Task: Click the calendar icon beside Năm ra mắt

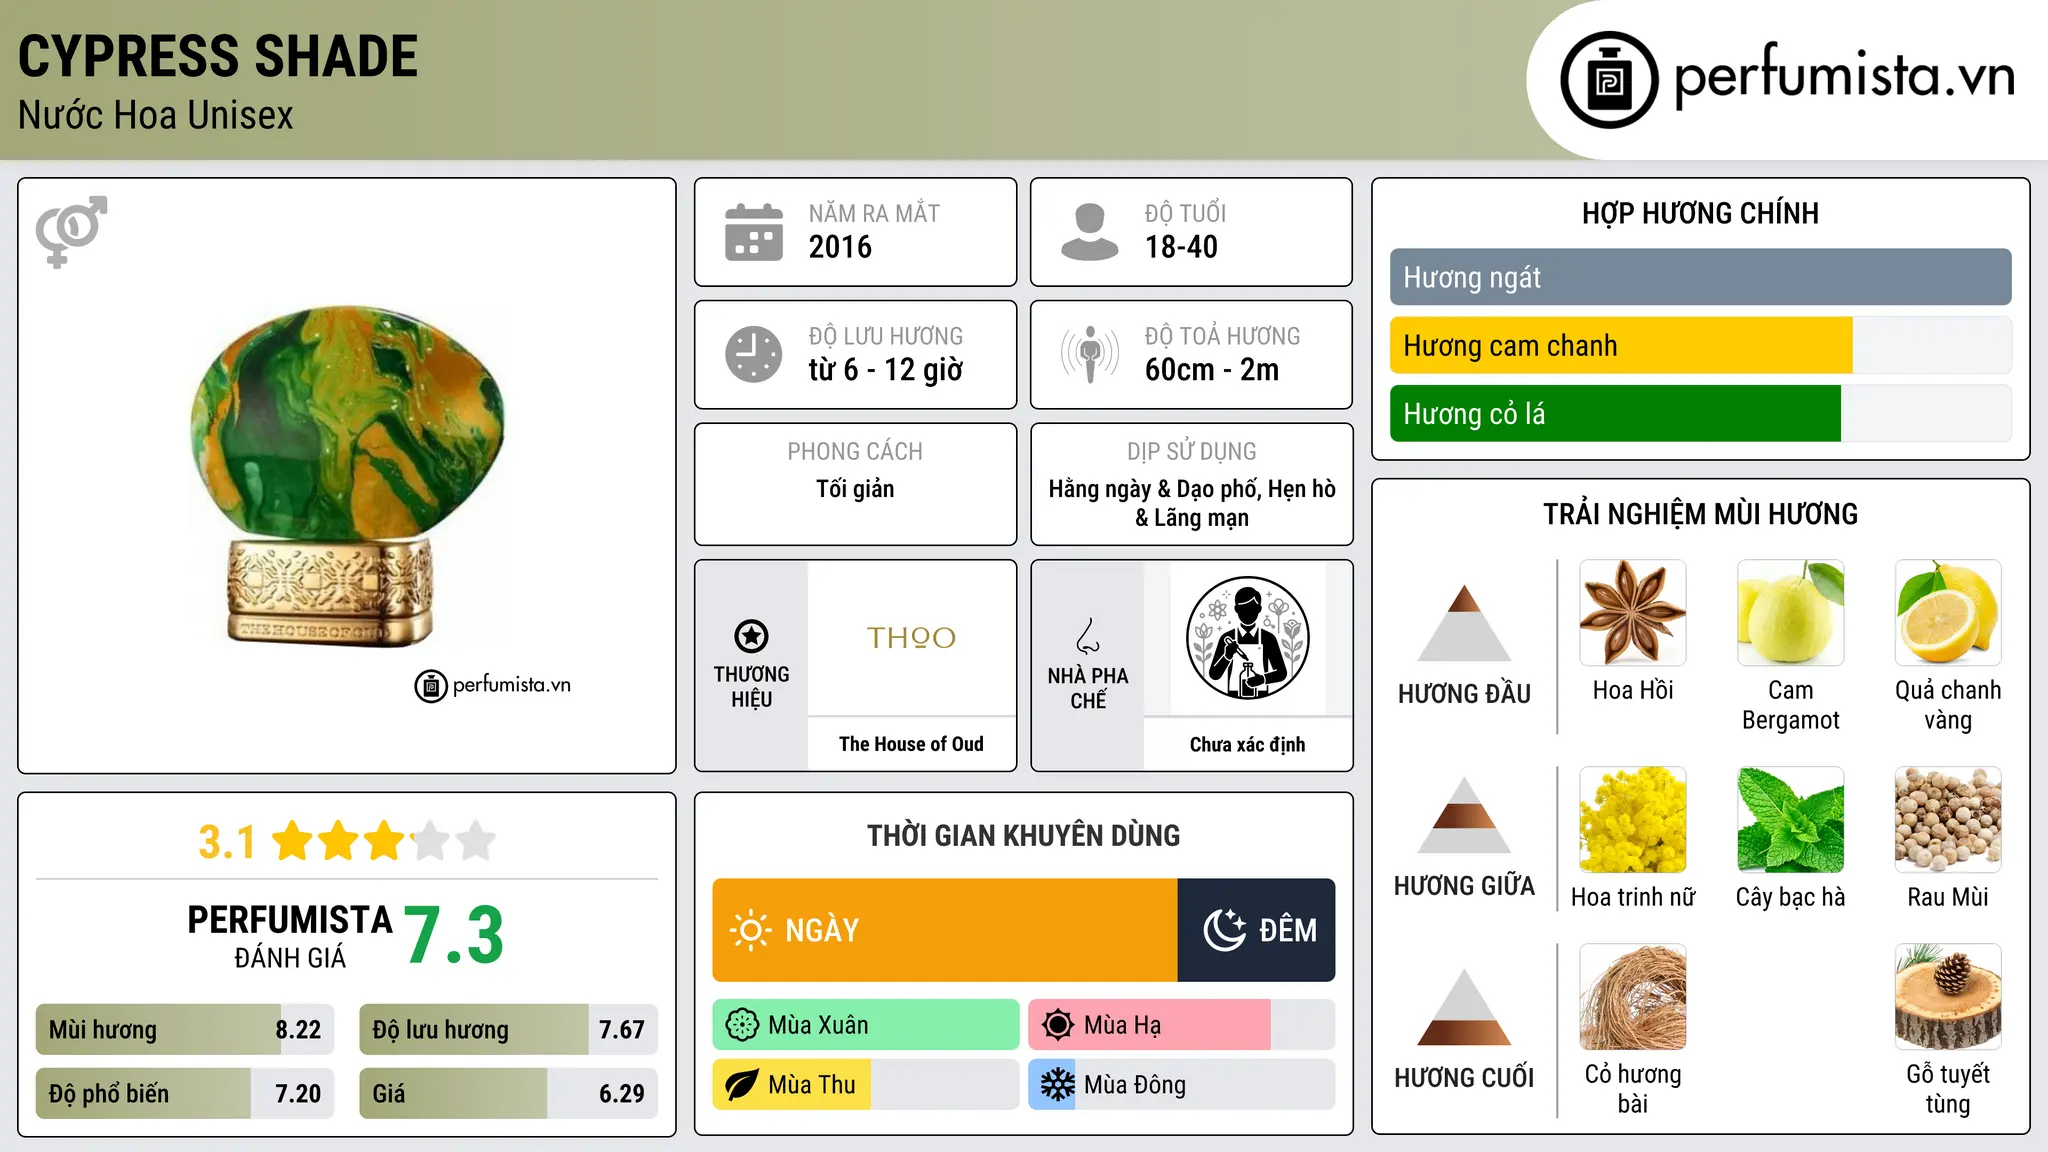Action: pos(754,232)
